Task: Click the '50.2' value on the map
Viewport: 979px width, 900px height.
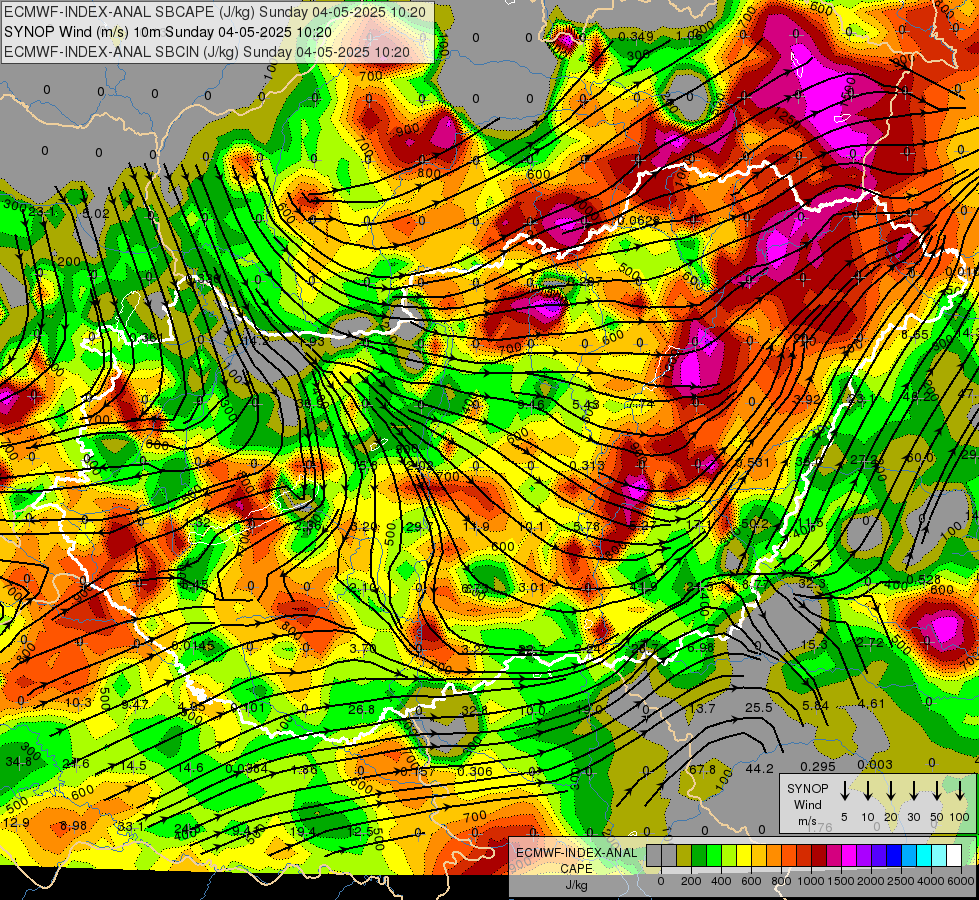Action: [755, 523]
